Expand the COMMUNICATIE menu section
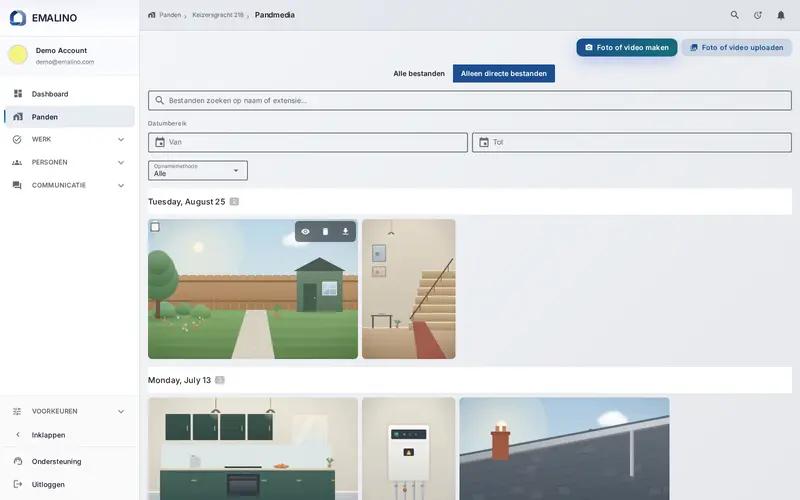 tap(69, 185)
